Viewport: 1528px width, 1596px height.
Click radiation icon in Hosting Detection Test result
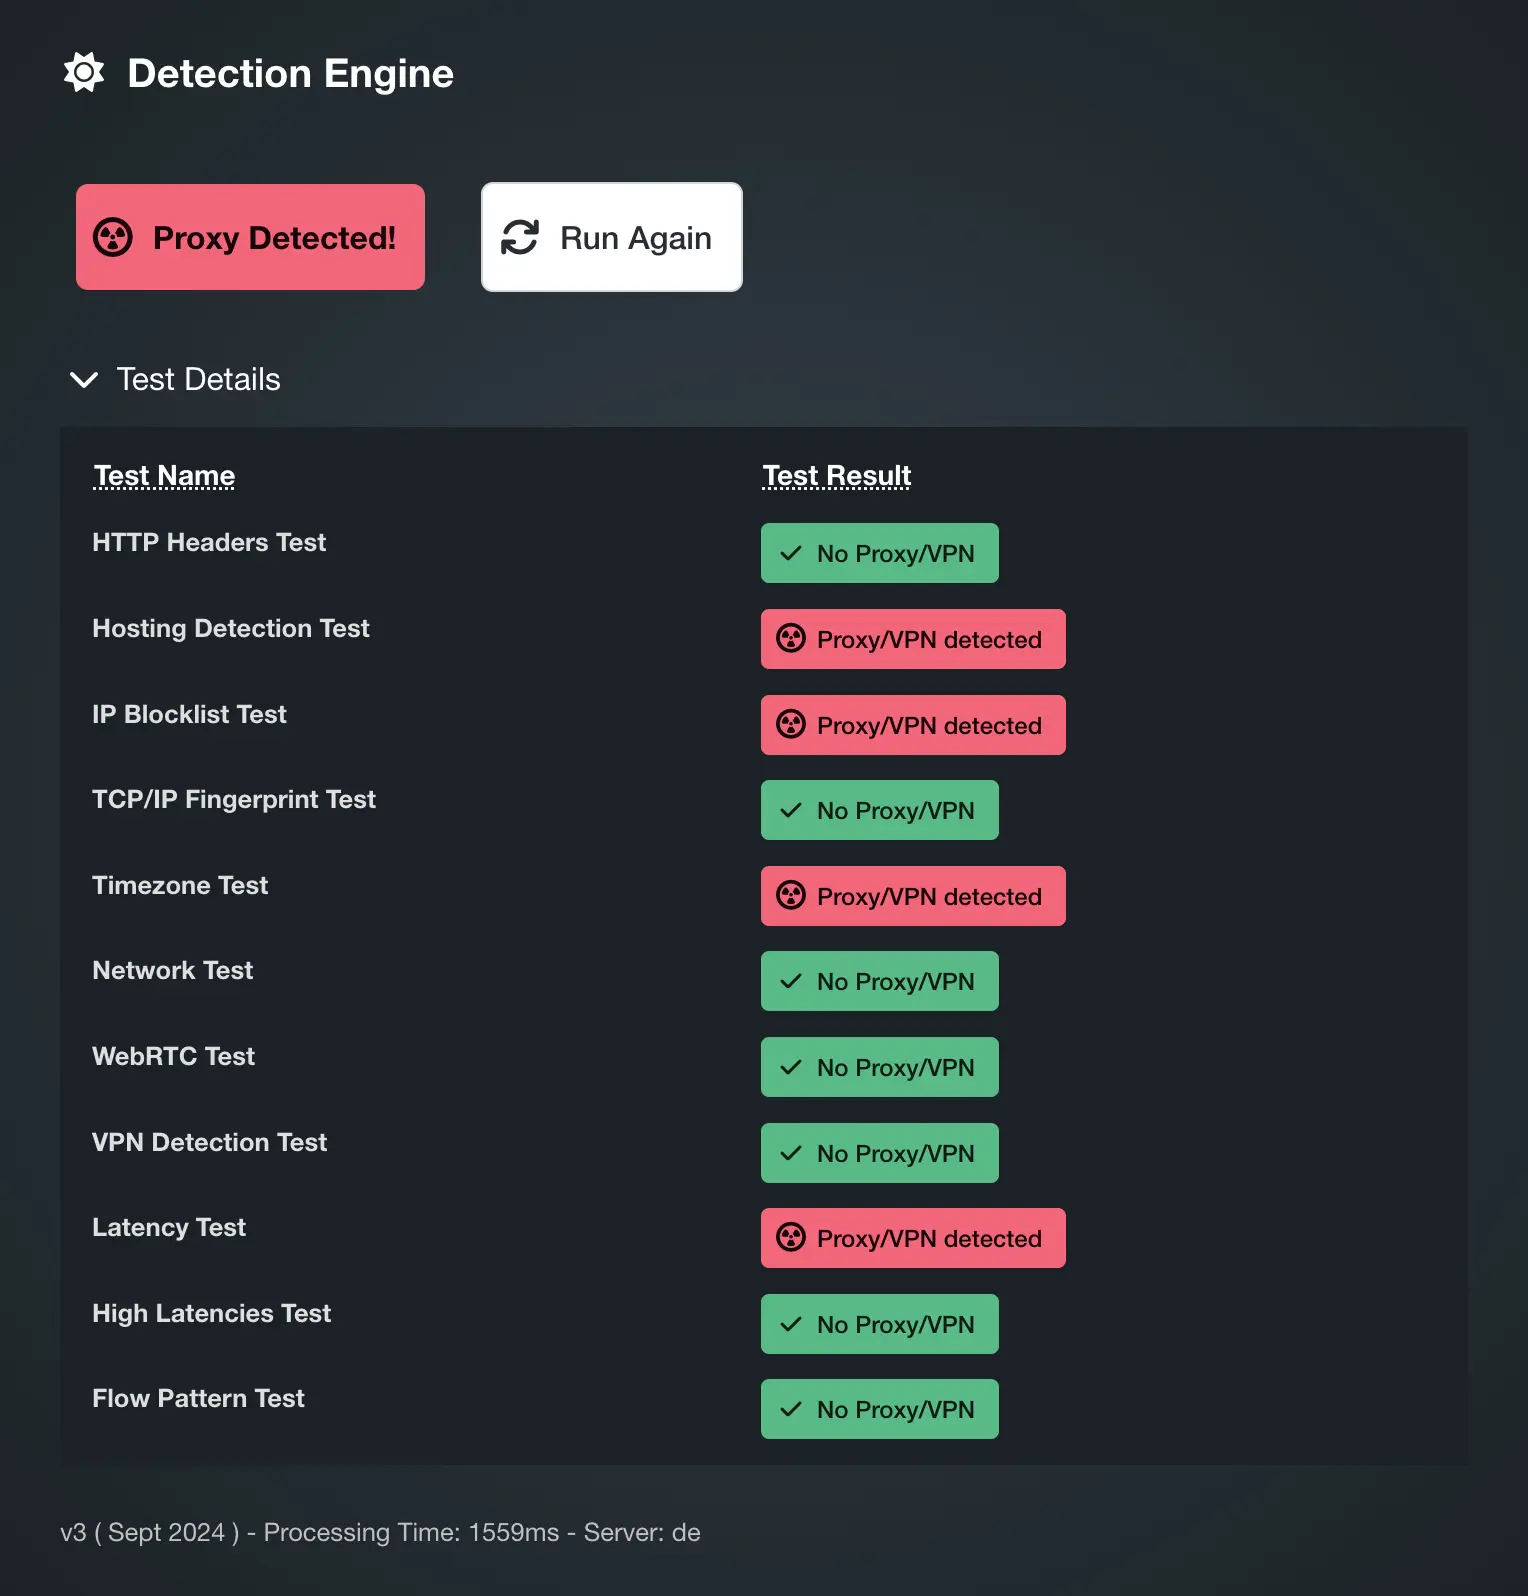(x=791, y=639)
